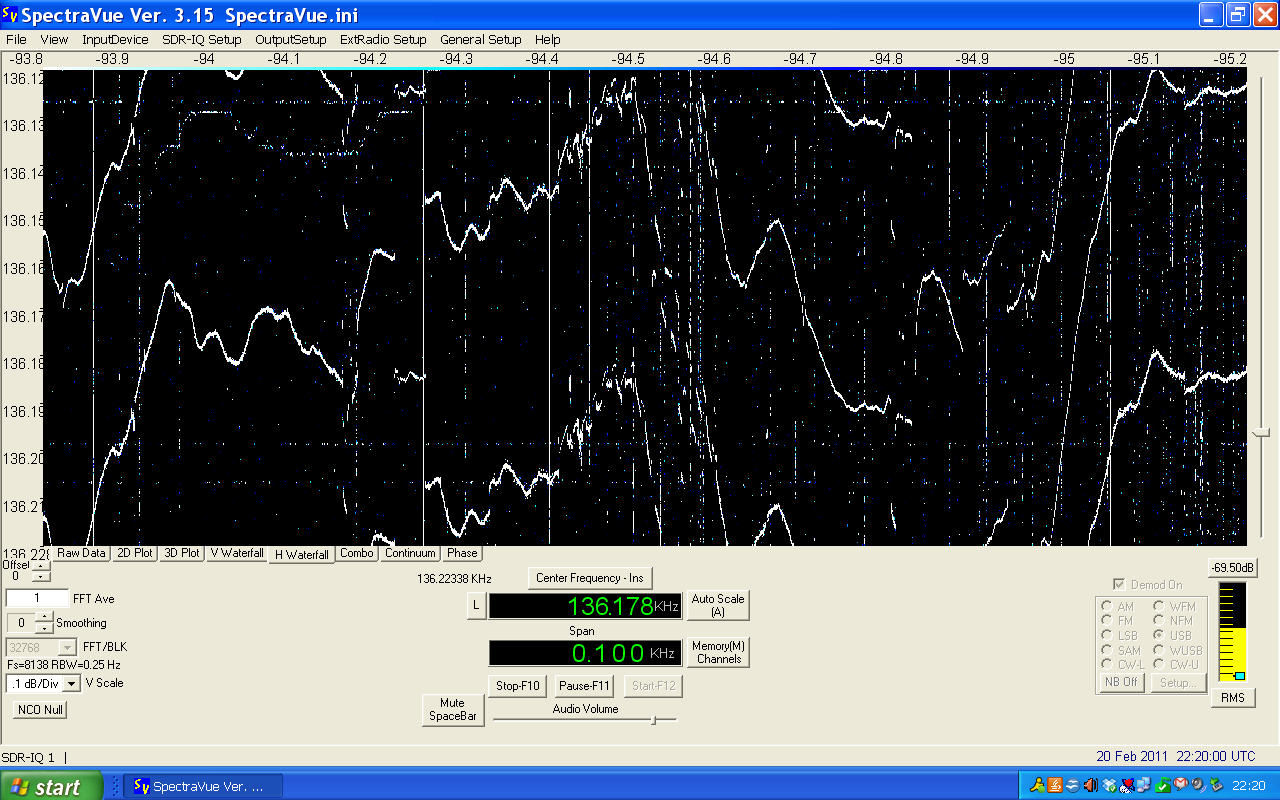The image size is (1280, 800).
Task: Select the SAM radio button
Action: point(1106,650)
